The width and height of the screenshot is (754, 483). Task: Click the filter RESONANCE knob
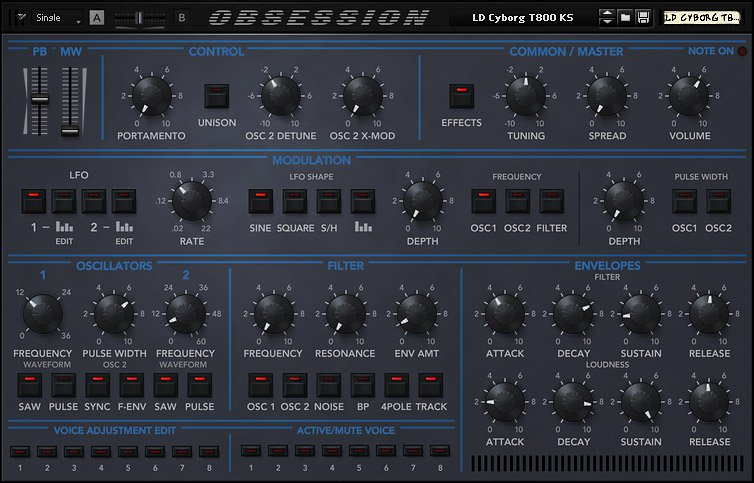[345, 314]
